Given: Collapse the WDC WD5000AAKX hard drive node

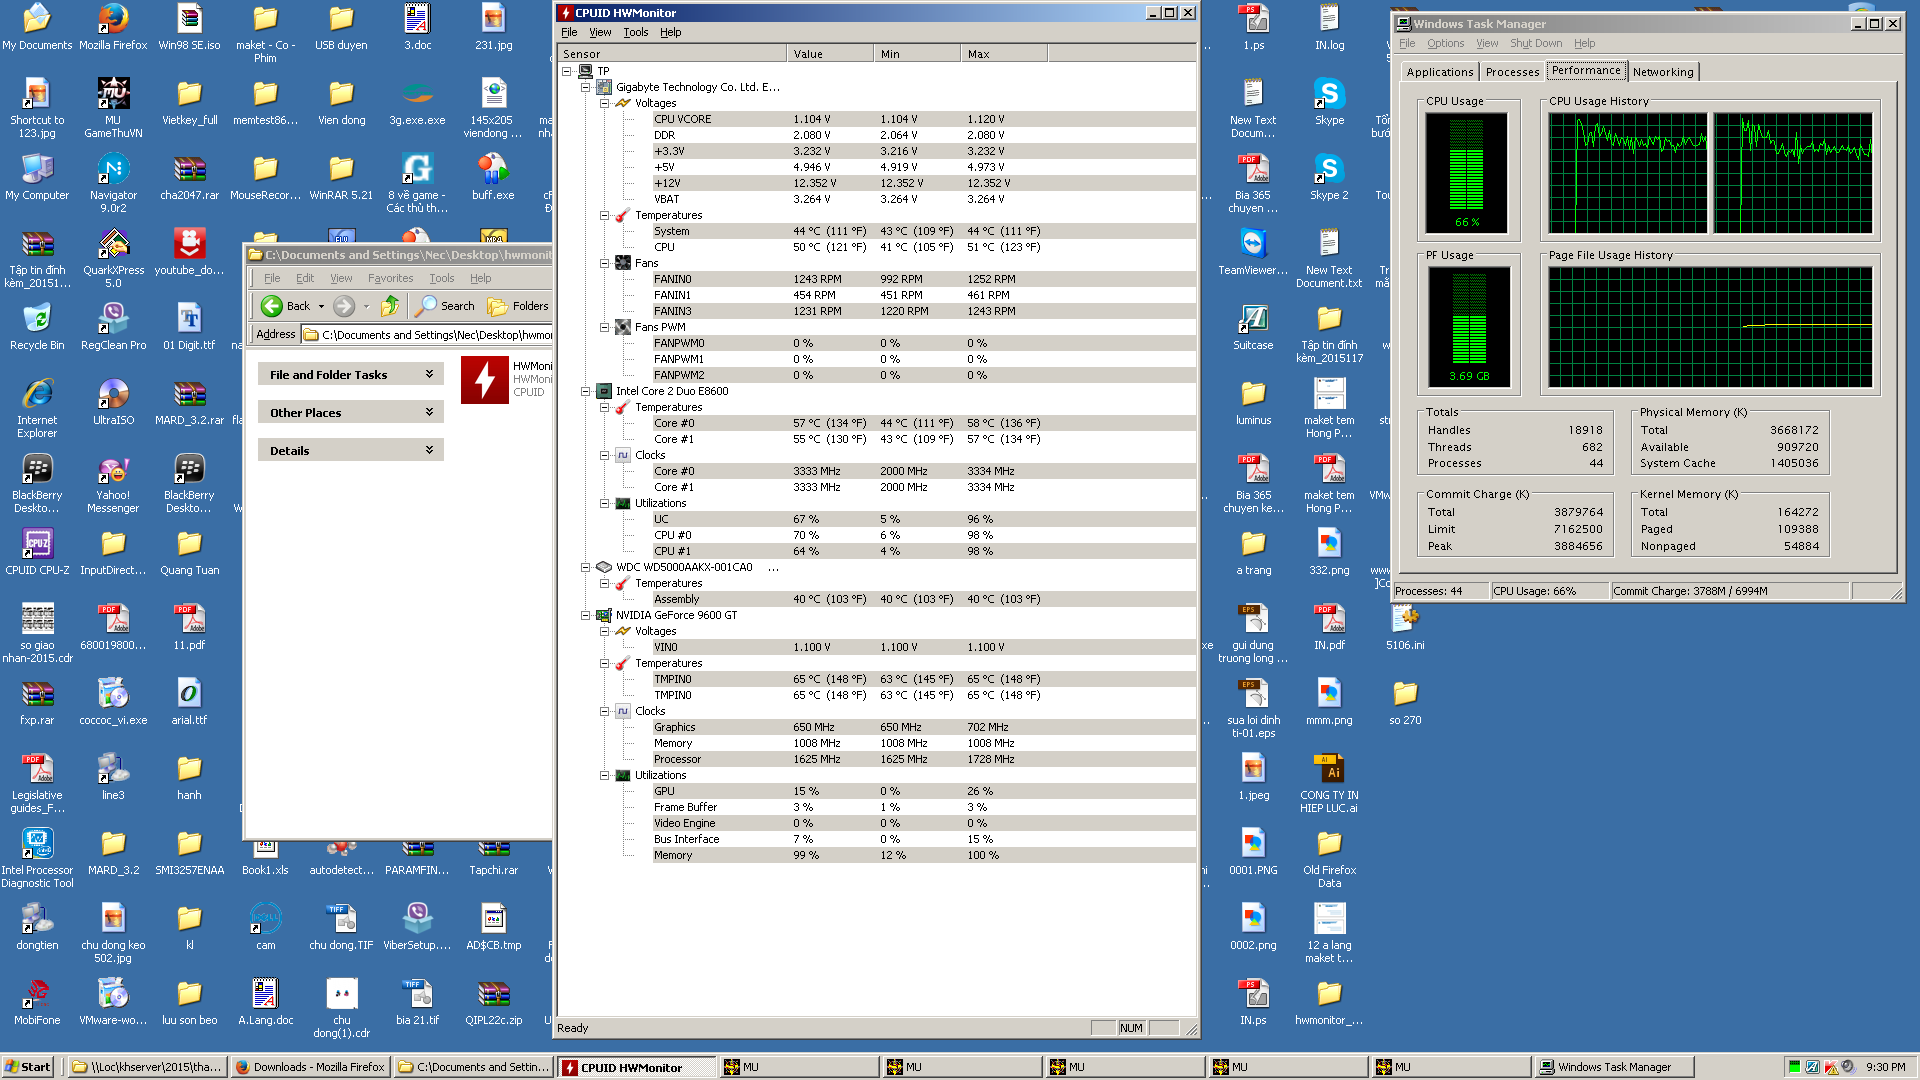Looking at the screenshot, I should click(585, 567).
